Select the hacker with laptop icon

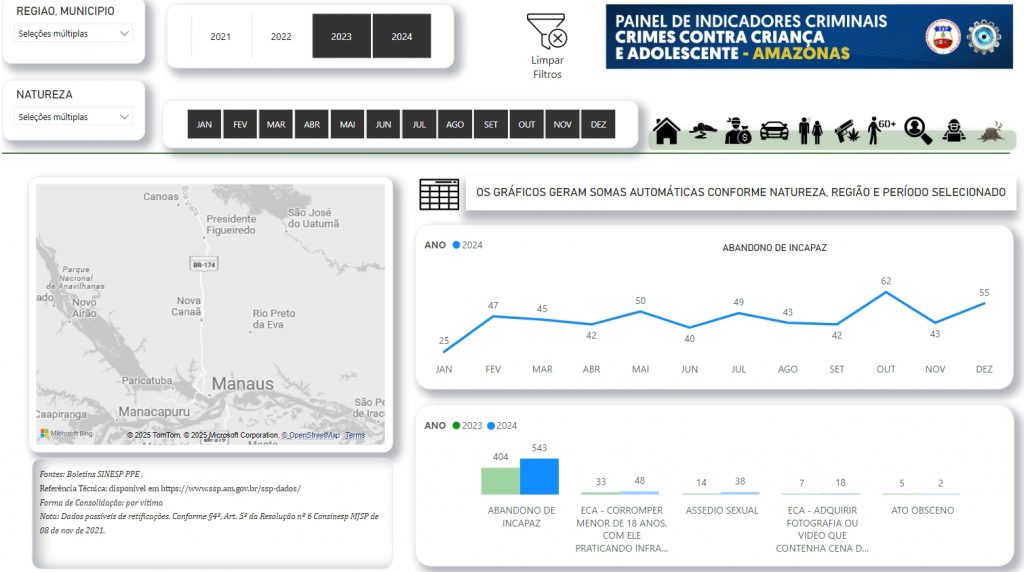click(x=955, y=130)
